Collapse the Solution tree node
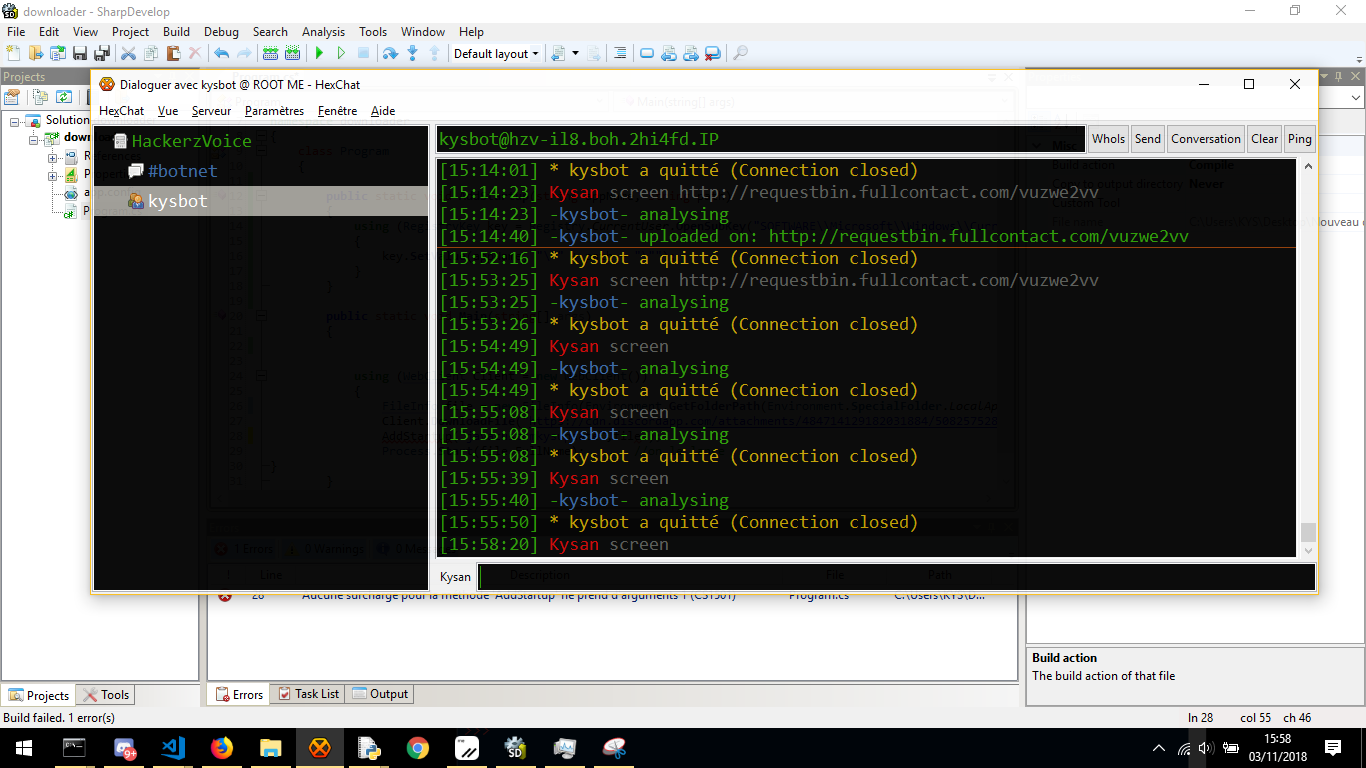Image resolution: width=1366 pixels, height=768 pixels. click(17, 121)
